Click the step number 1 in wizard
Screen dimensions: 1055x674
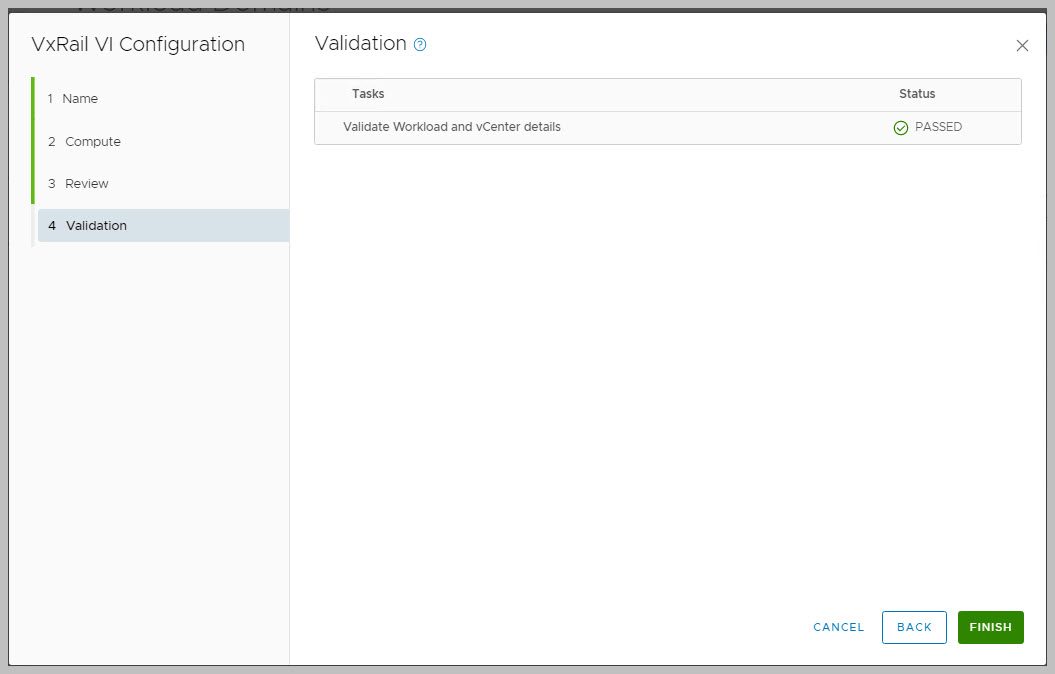coord(50,99)
